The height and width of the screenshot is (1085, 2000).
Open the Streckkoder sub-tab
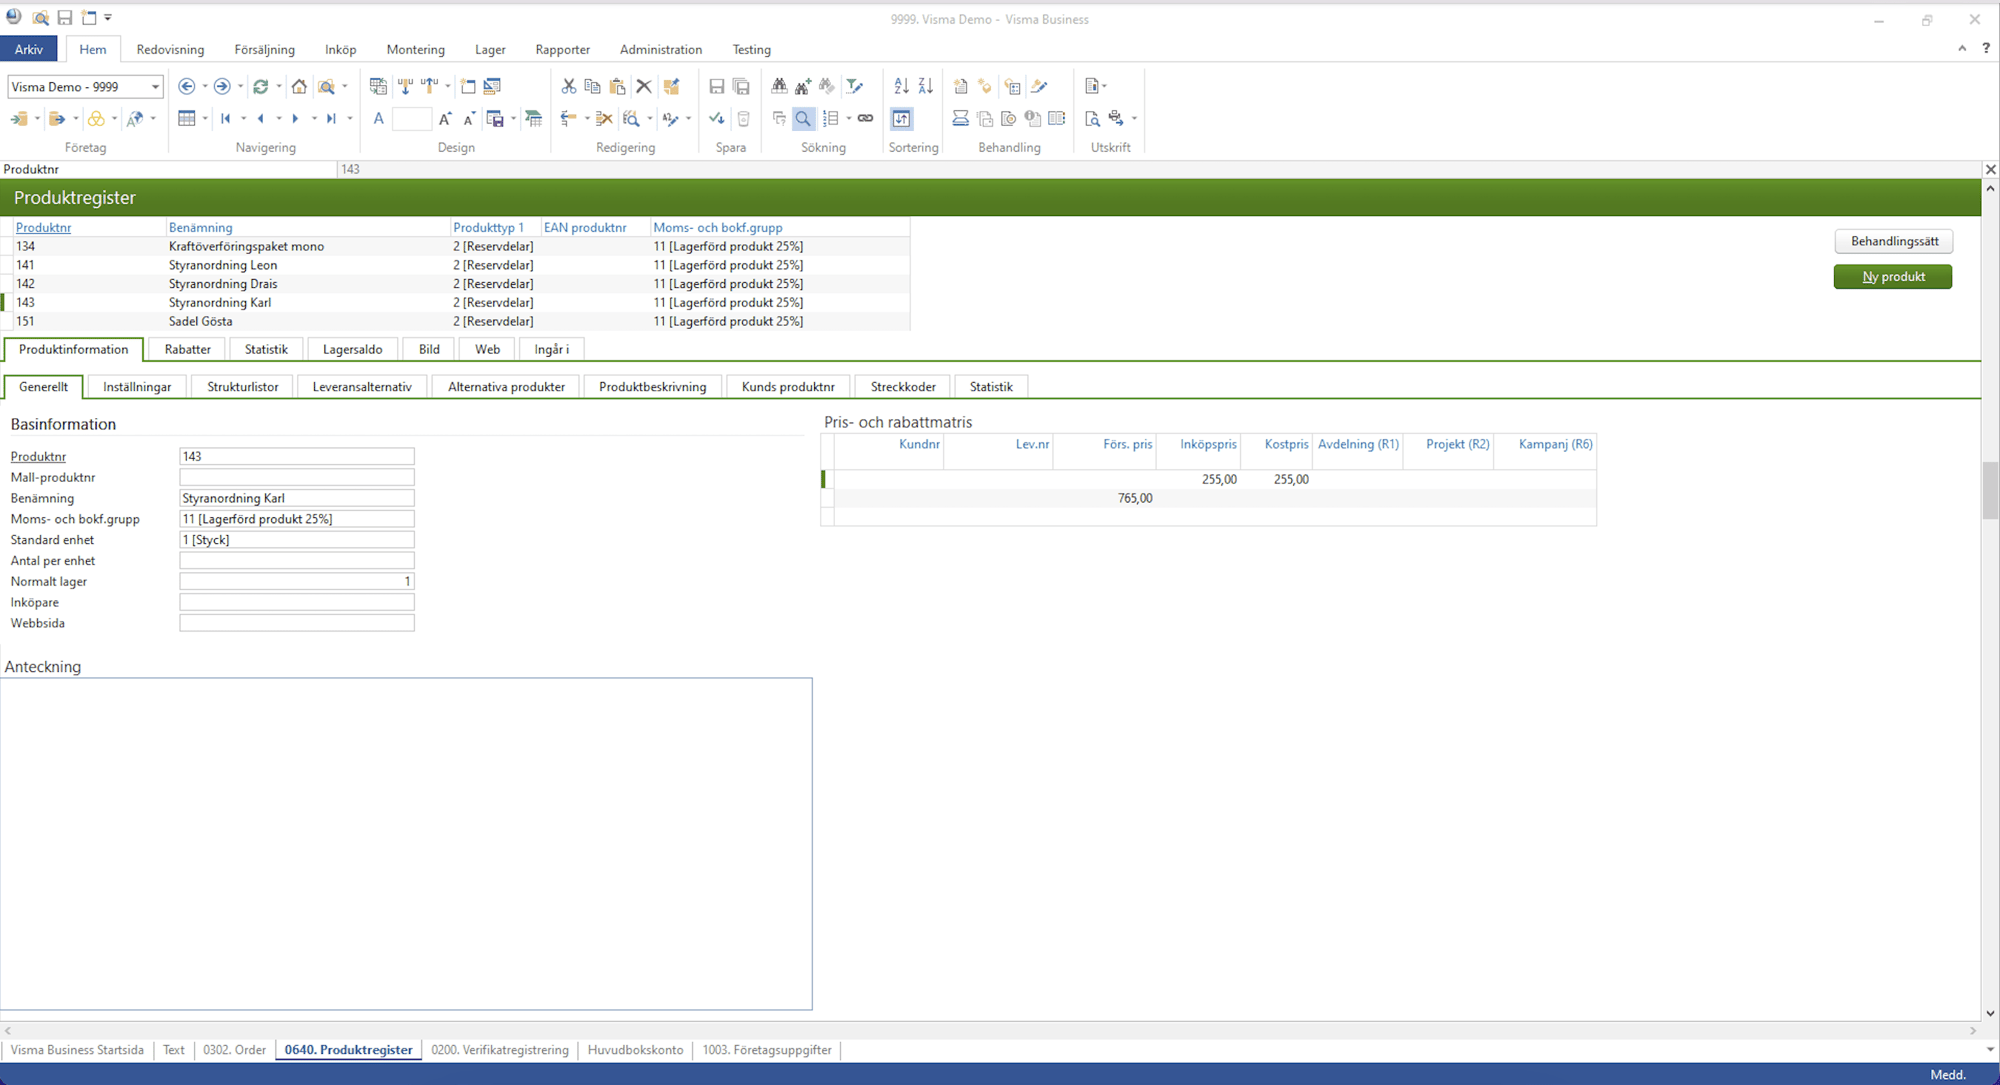(x=903, y=387)
